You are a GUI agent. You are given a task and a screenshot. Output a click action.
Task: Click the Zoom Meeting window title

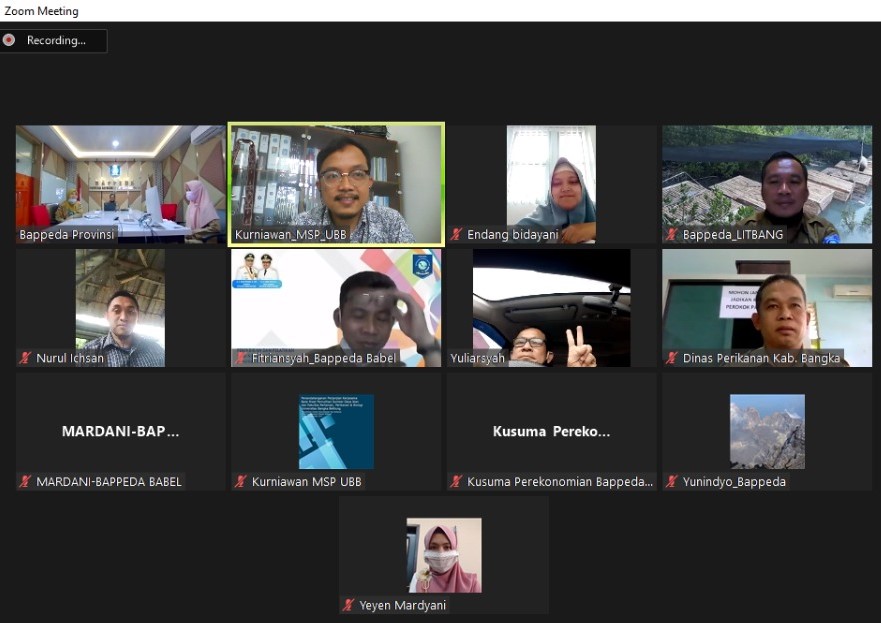pos(41,11)
